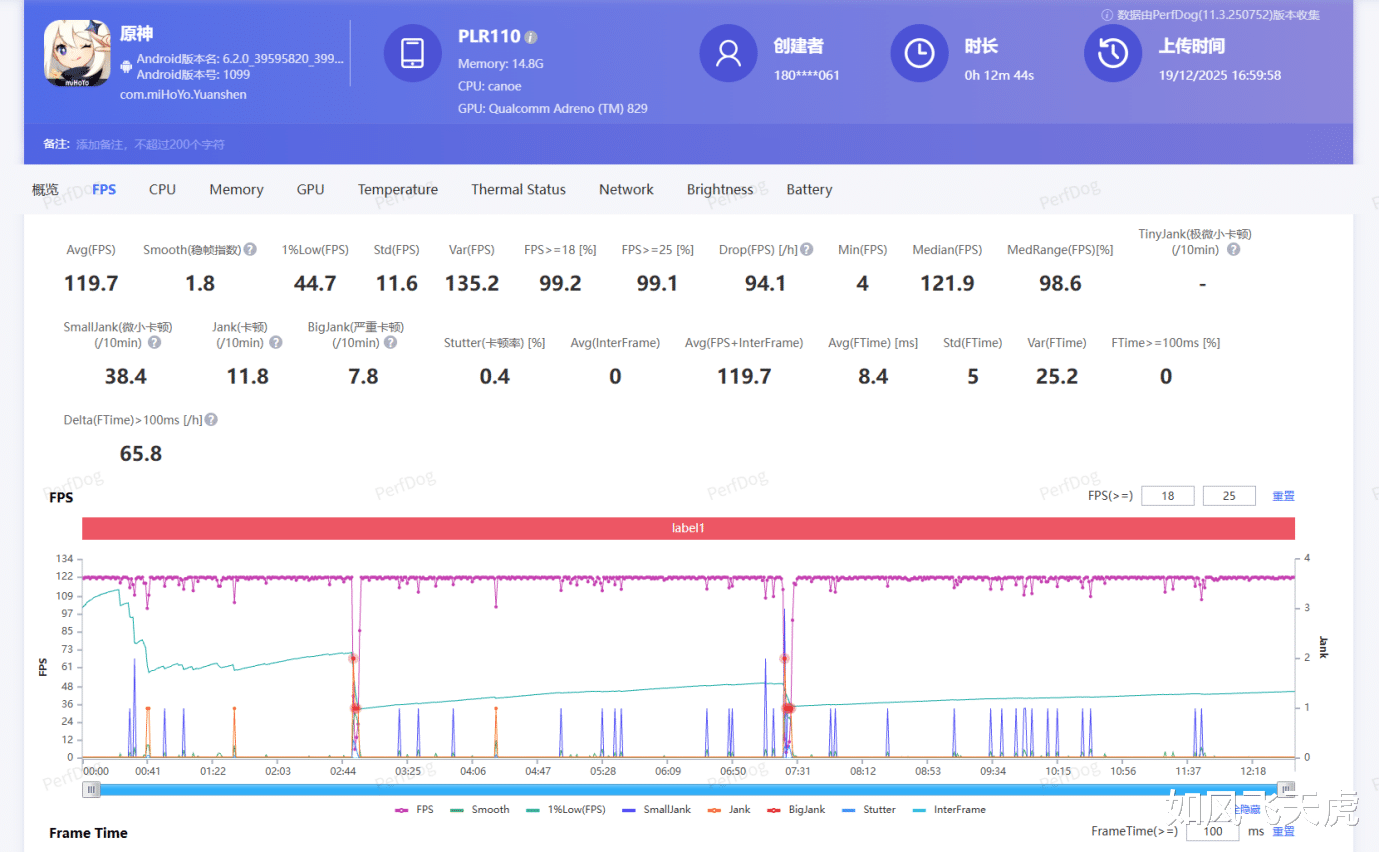The height and width of the screenshot is (852, 1379).
Task: Click the FPS threshold field showing 18
Action: coord(1167,496)
